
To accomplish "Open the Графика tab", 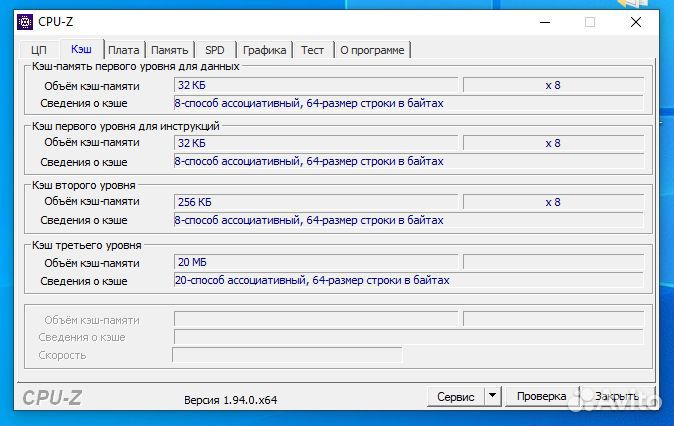I will point(264,50).
